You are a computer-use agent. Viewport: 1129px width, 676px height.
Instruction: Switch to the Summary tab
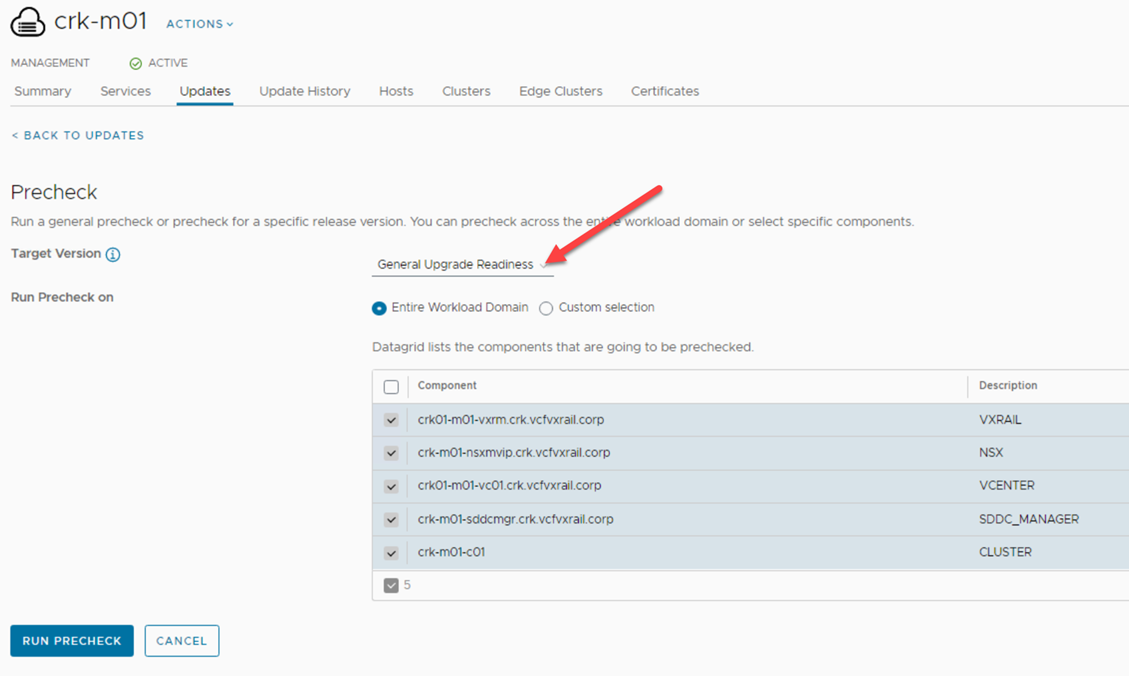point(43,91)
